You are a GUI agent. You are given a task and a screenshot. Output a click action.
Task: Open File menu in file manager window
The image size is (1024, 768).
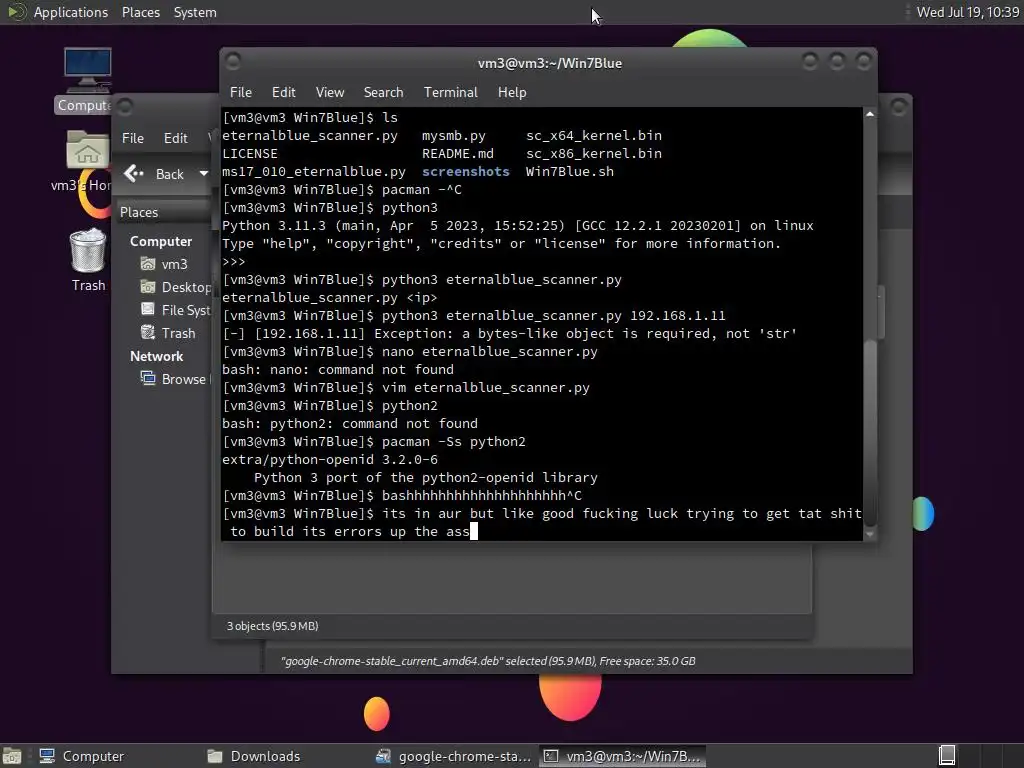coord(133,138)
